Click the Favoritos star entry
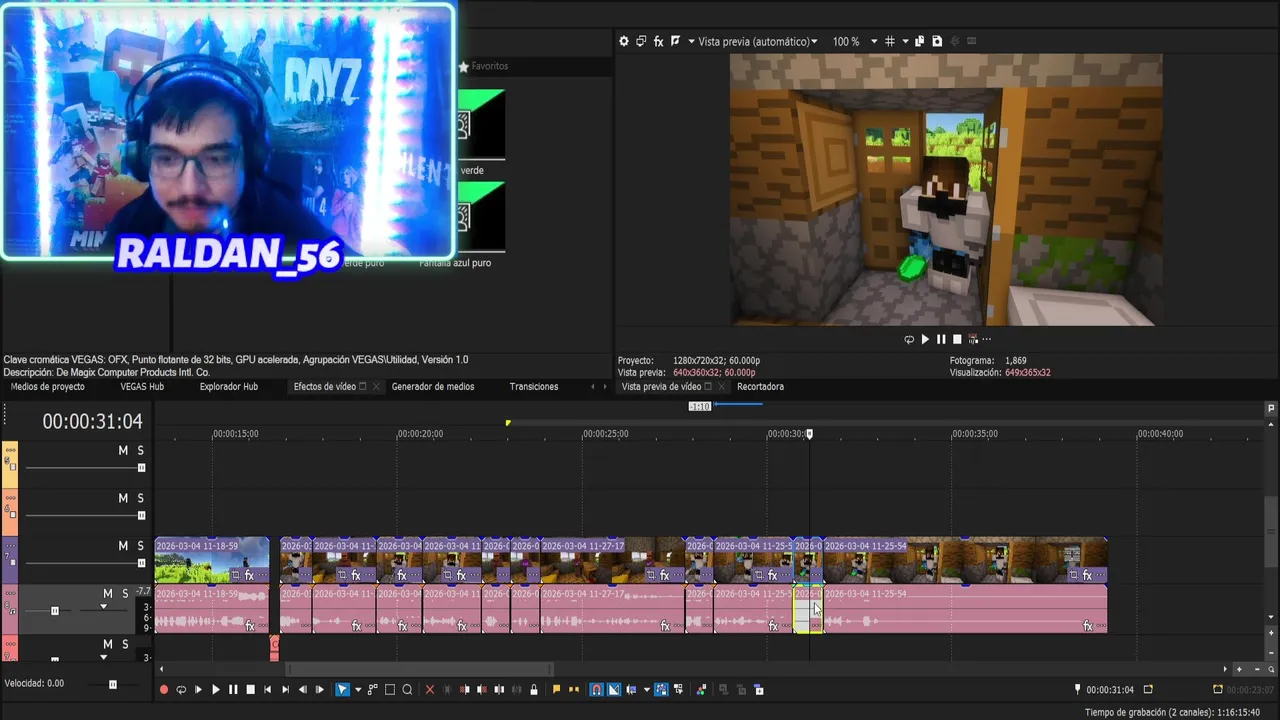 tap(484, 66)
